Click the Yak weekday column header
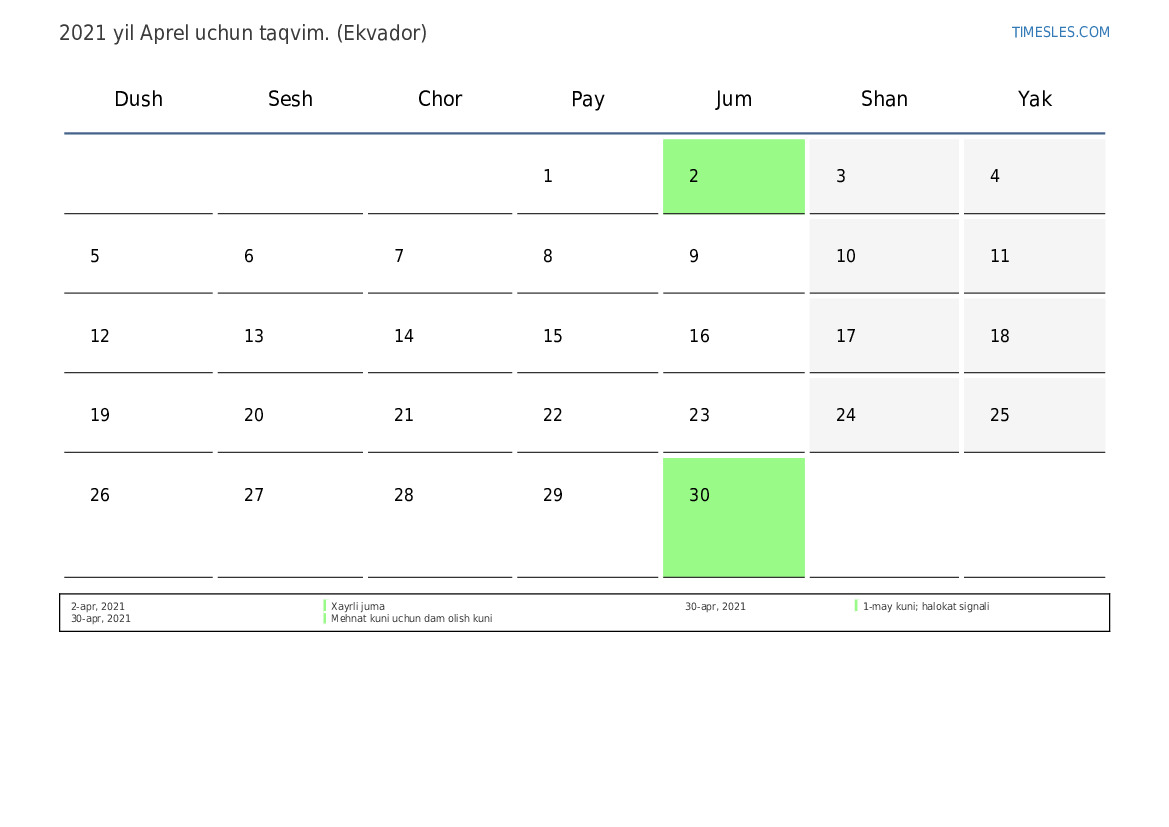 pos(1034,99)
